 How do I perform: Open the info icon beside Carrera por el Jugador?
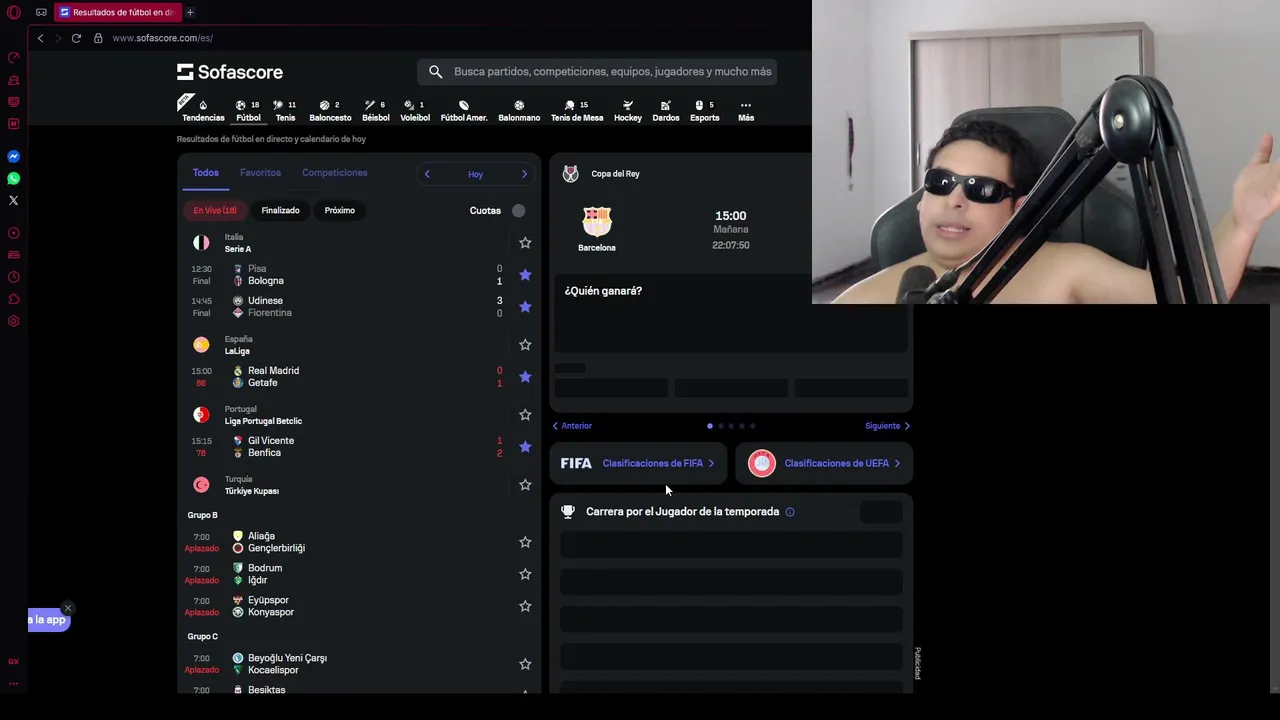tap(790, 512)
